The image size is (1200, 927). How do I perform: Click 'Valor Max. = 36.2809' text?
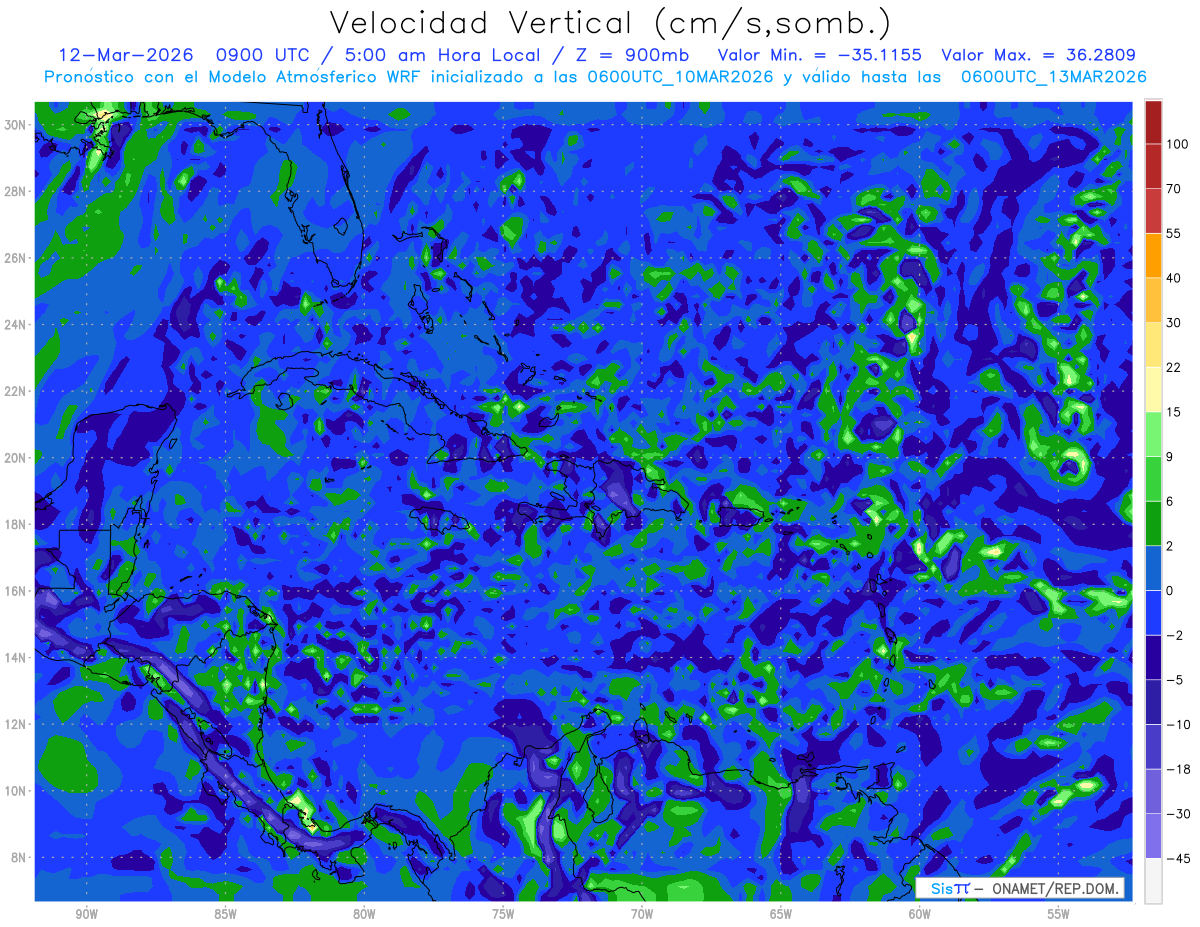(x=1038, y=54)
